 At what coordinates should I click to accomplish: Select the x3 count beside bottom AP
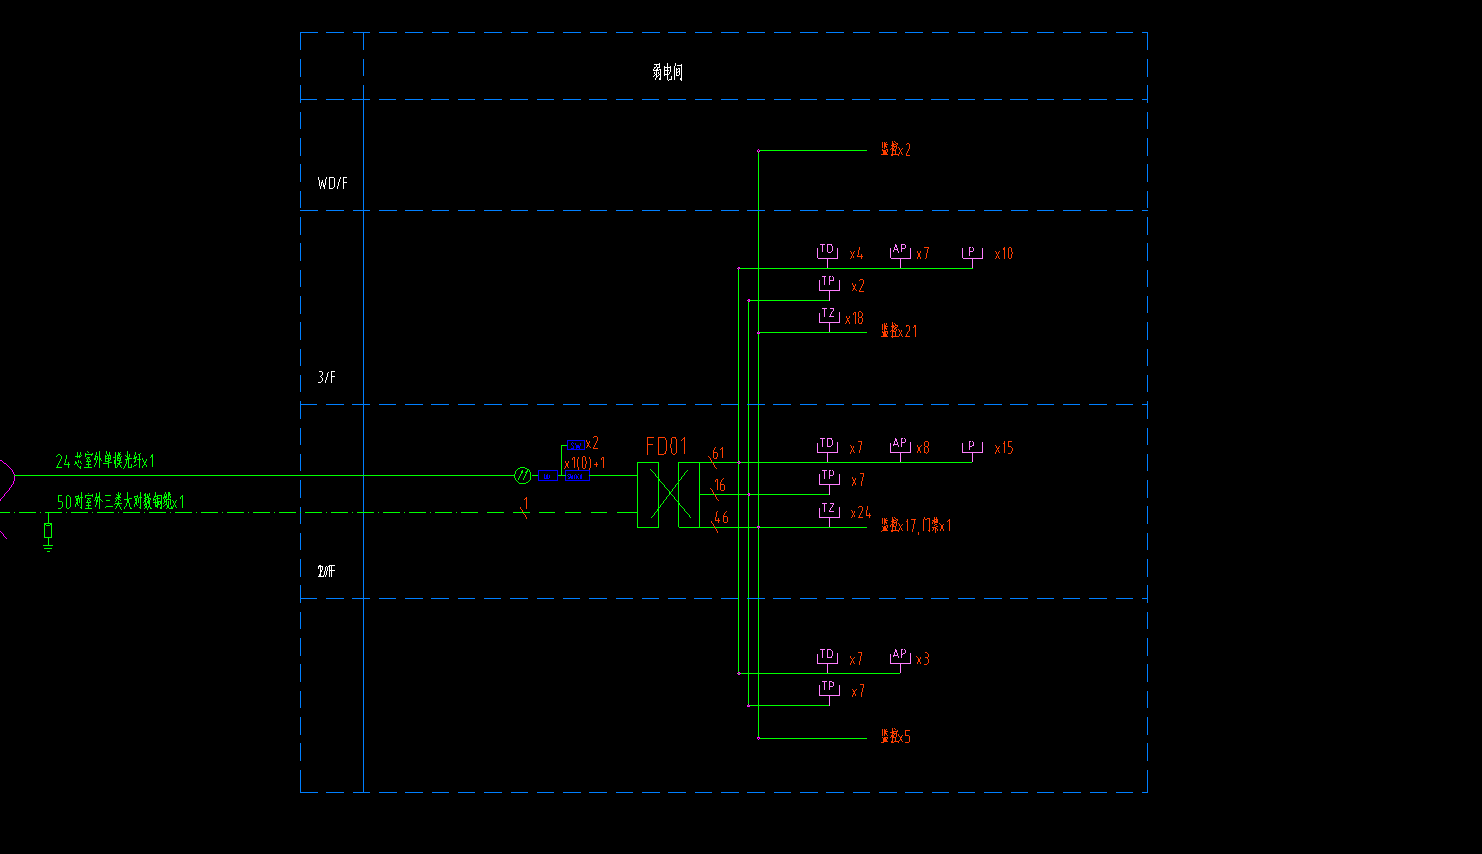(x=922, y=659)
